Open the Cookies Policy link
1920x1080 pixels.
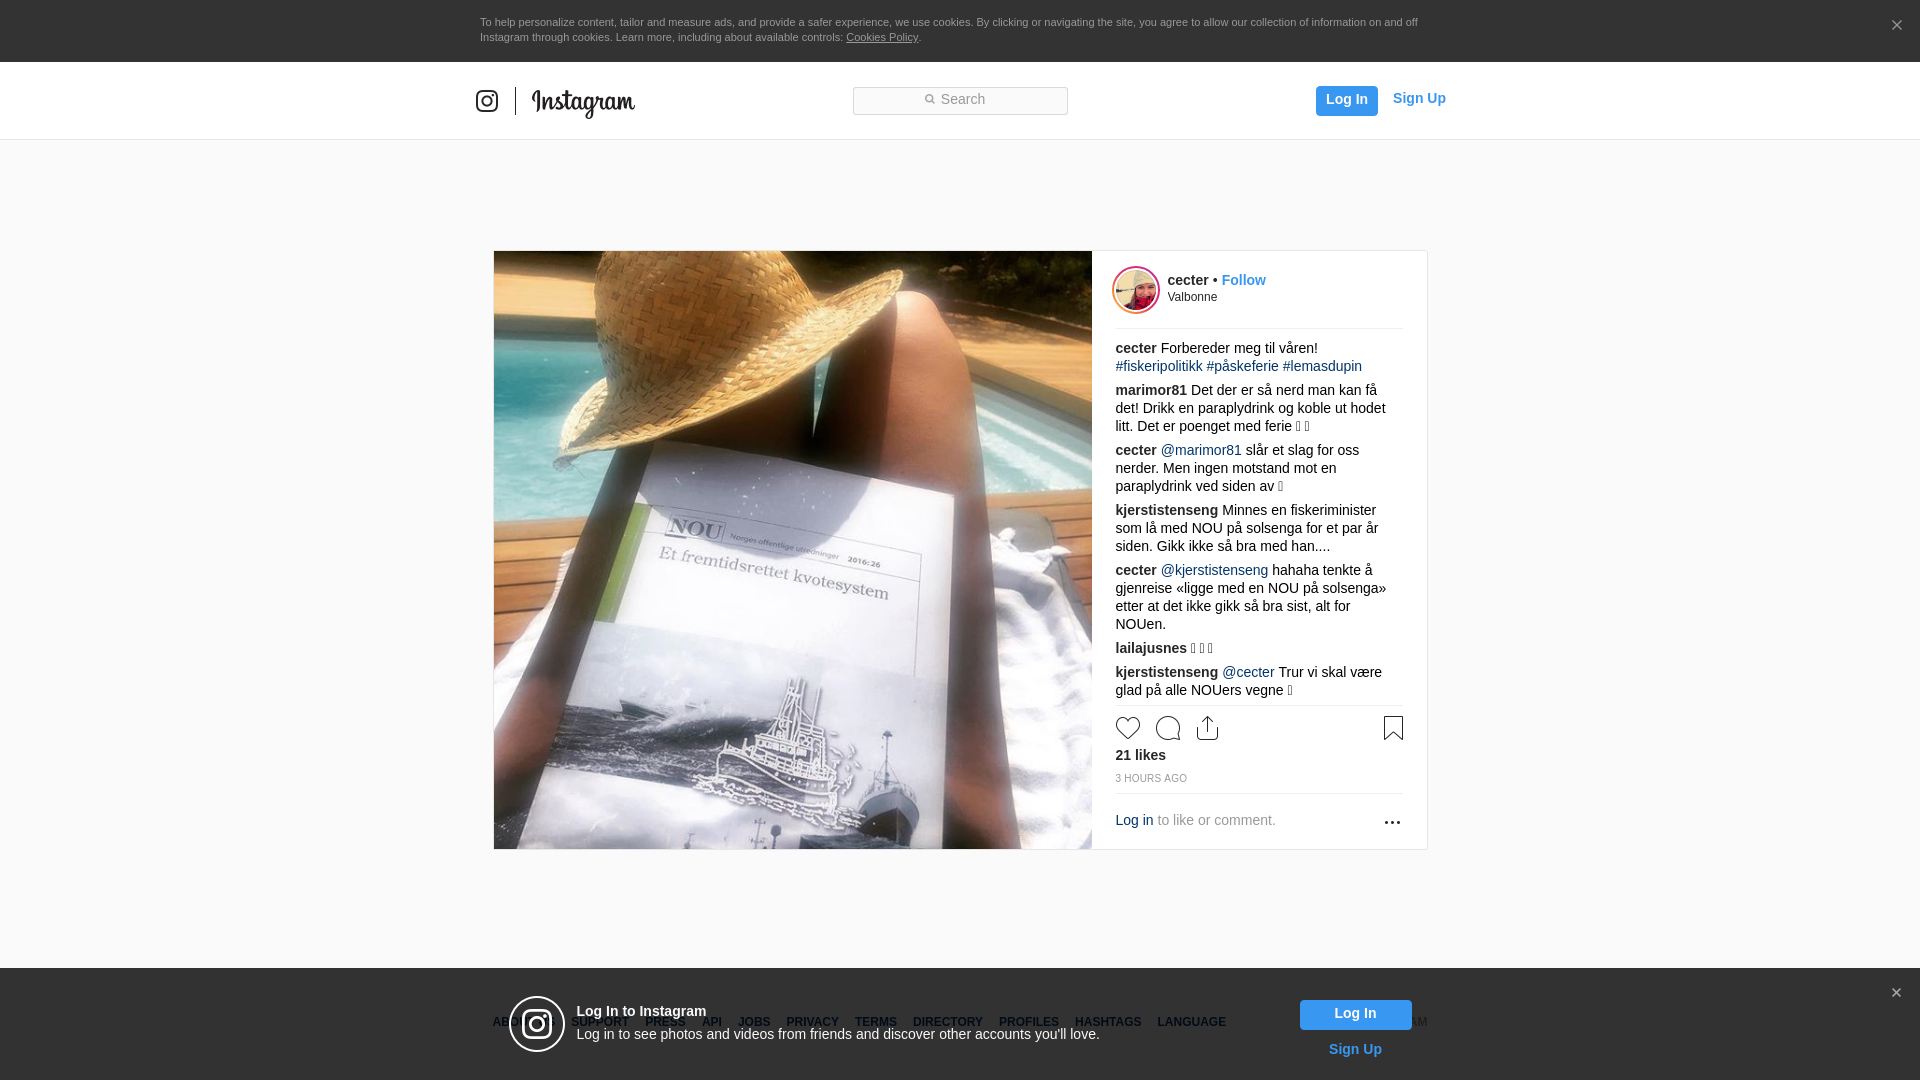tap(882, 37)
